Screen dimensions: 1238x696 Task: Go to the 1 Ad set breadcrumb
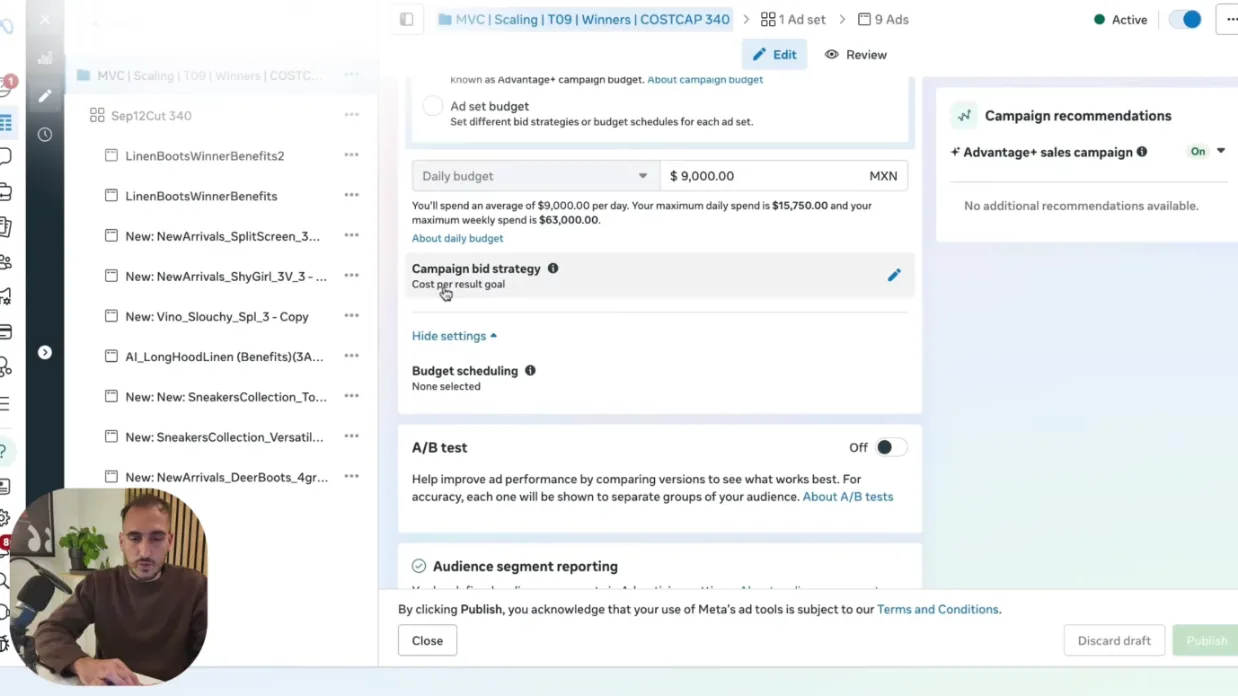point(793,19)
